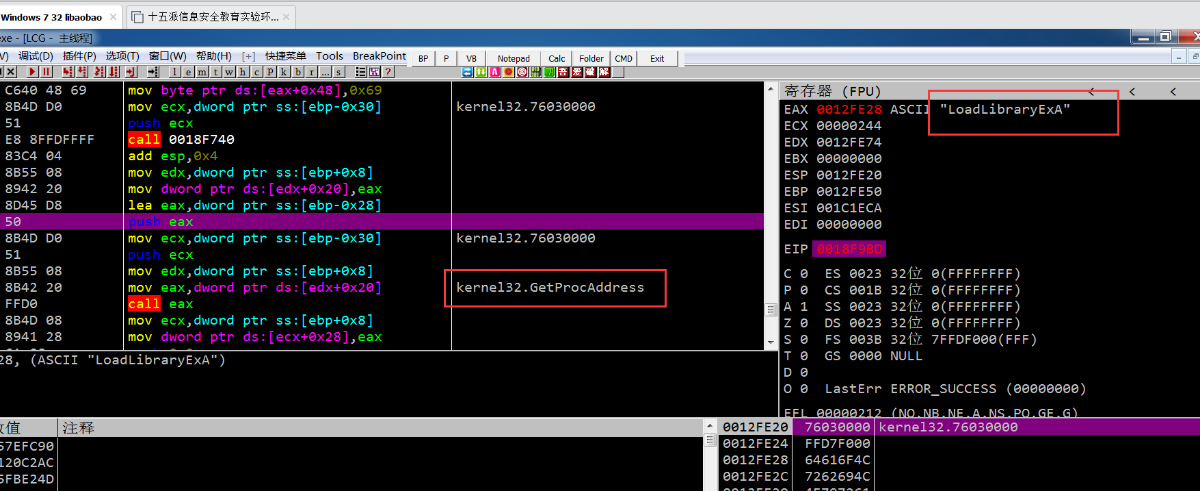Click the Step Into toolbar icon
The height and width of the screenshot is (491, 1200).
click(68, 72)
